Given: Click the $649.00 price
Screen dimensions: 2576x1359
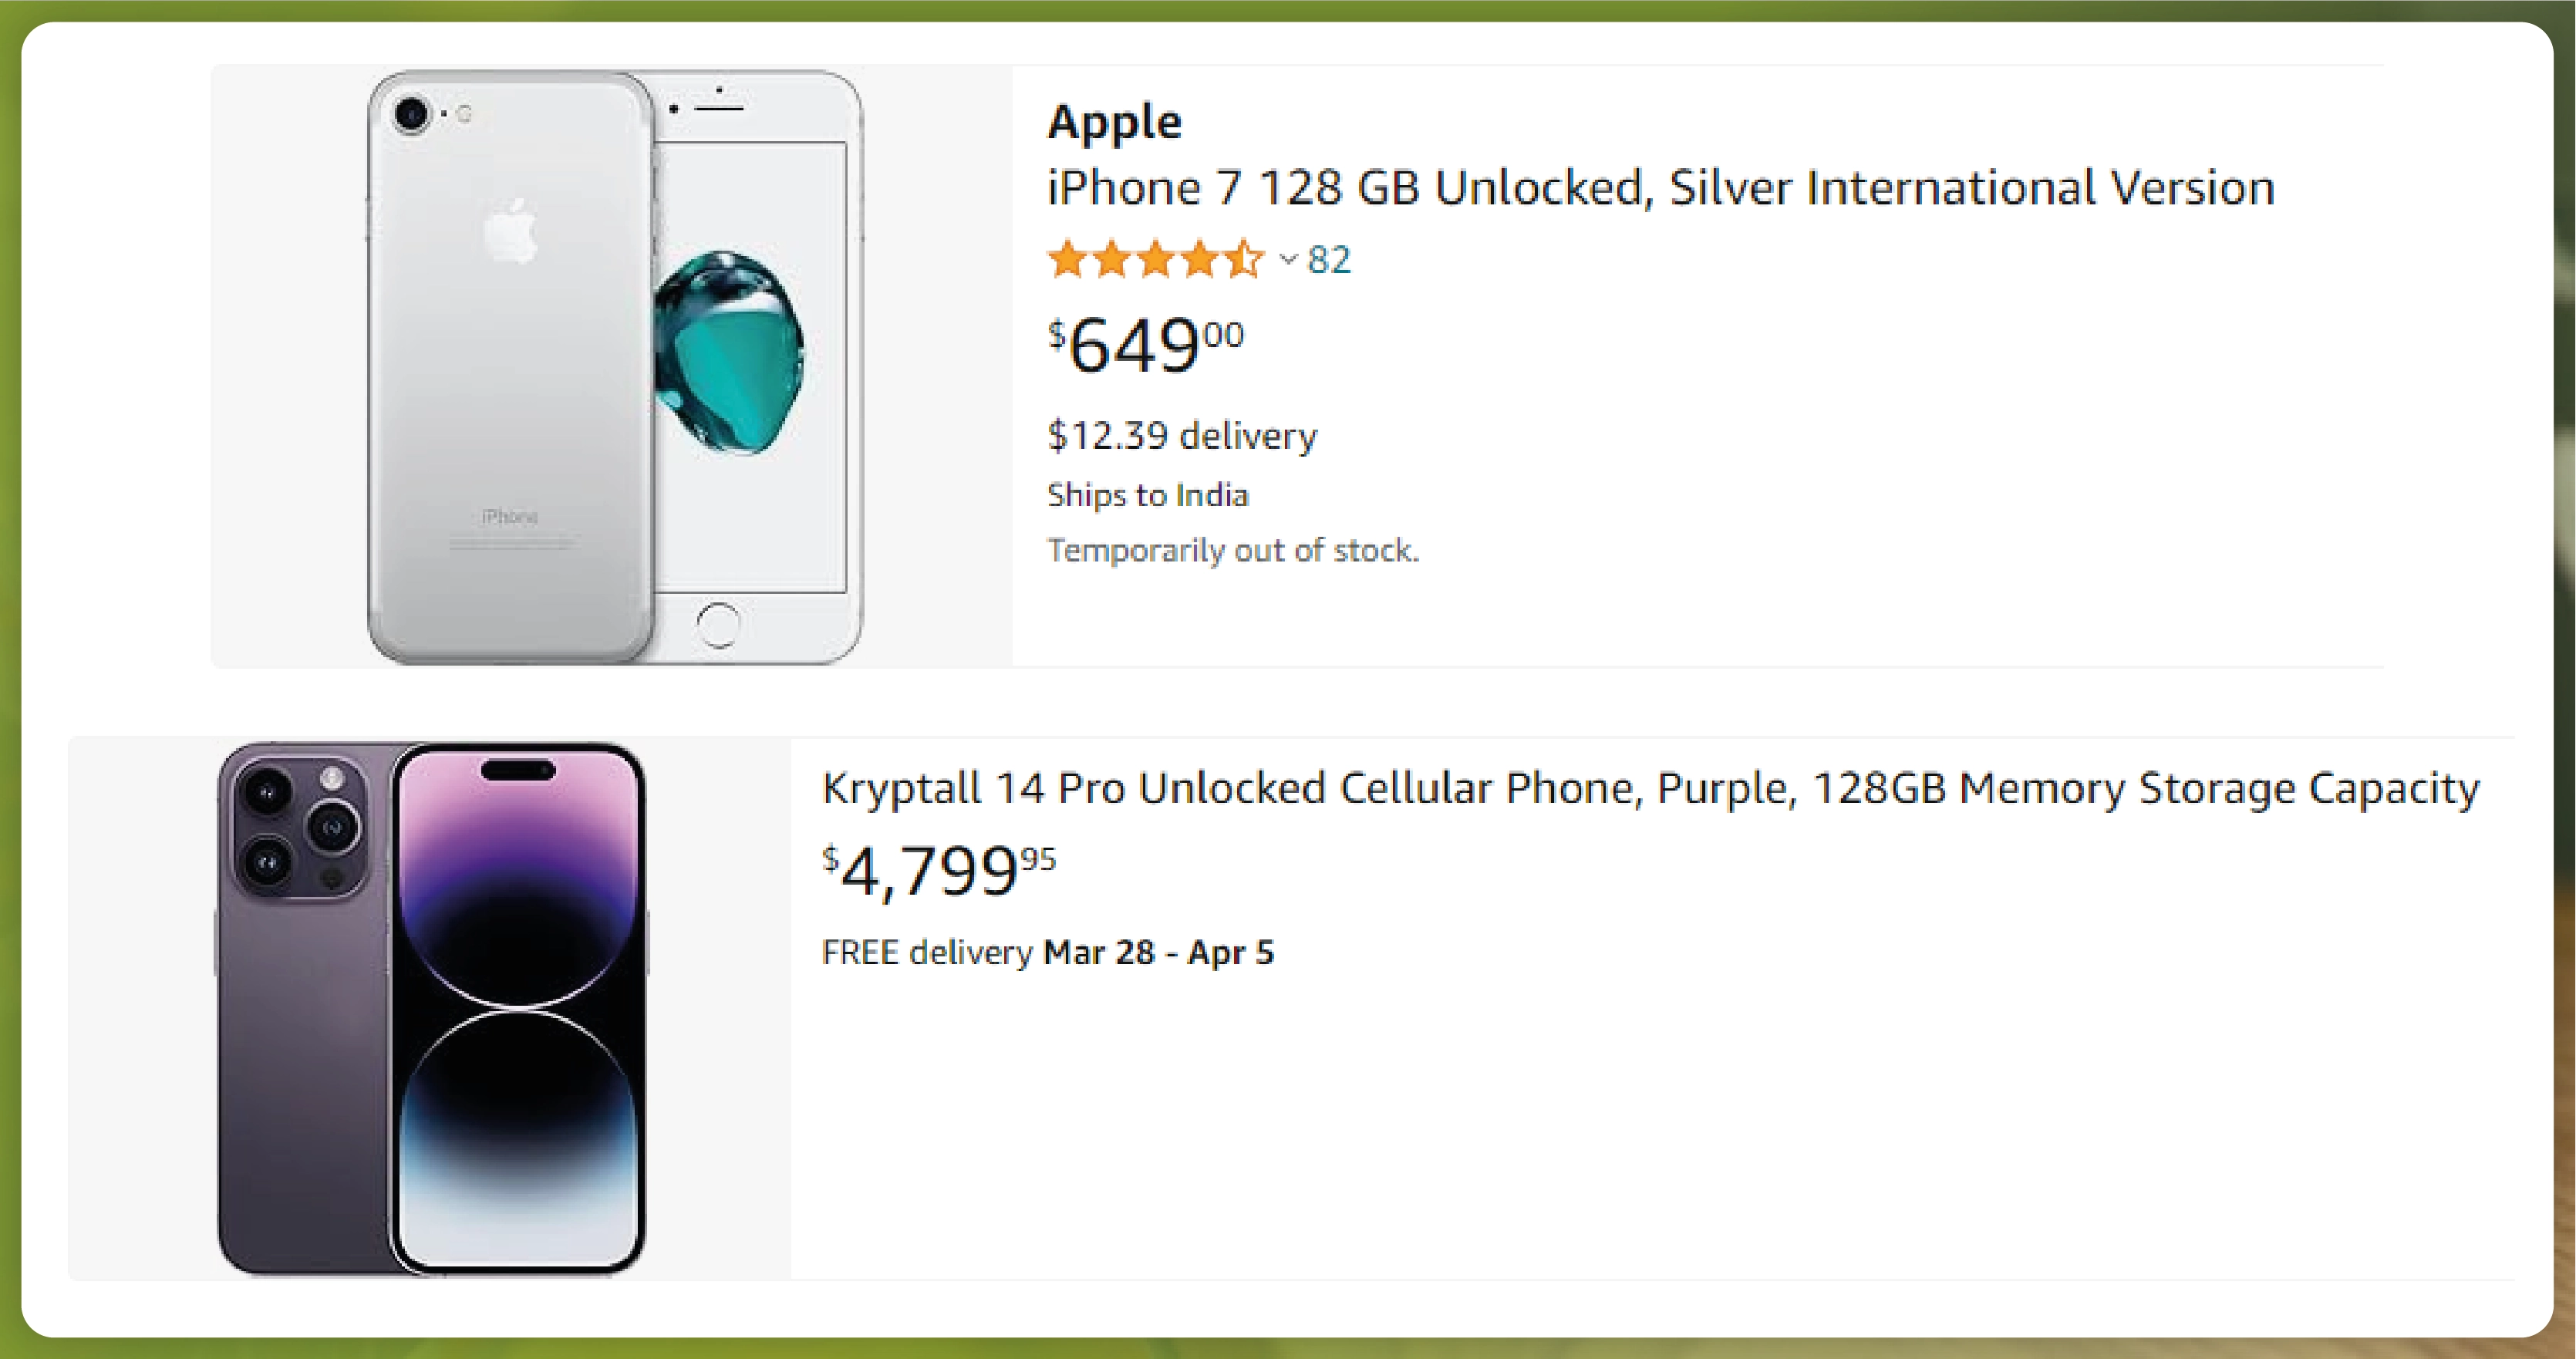Looking at the screenshot, I should tap(1145, 344).
